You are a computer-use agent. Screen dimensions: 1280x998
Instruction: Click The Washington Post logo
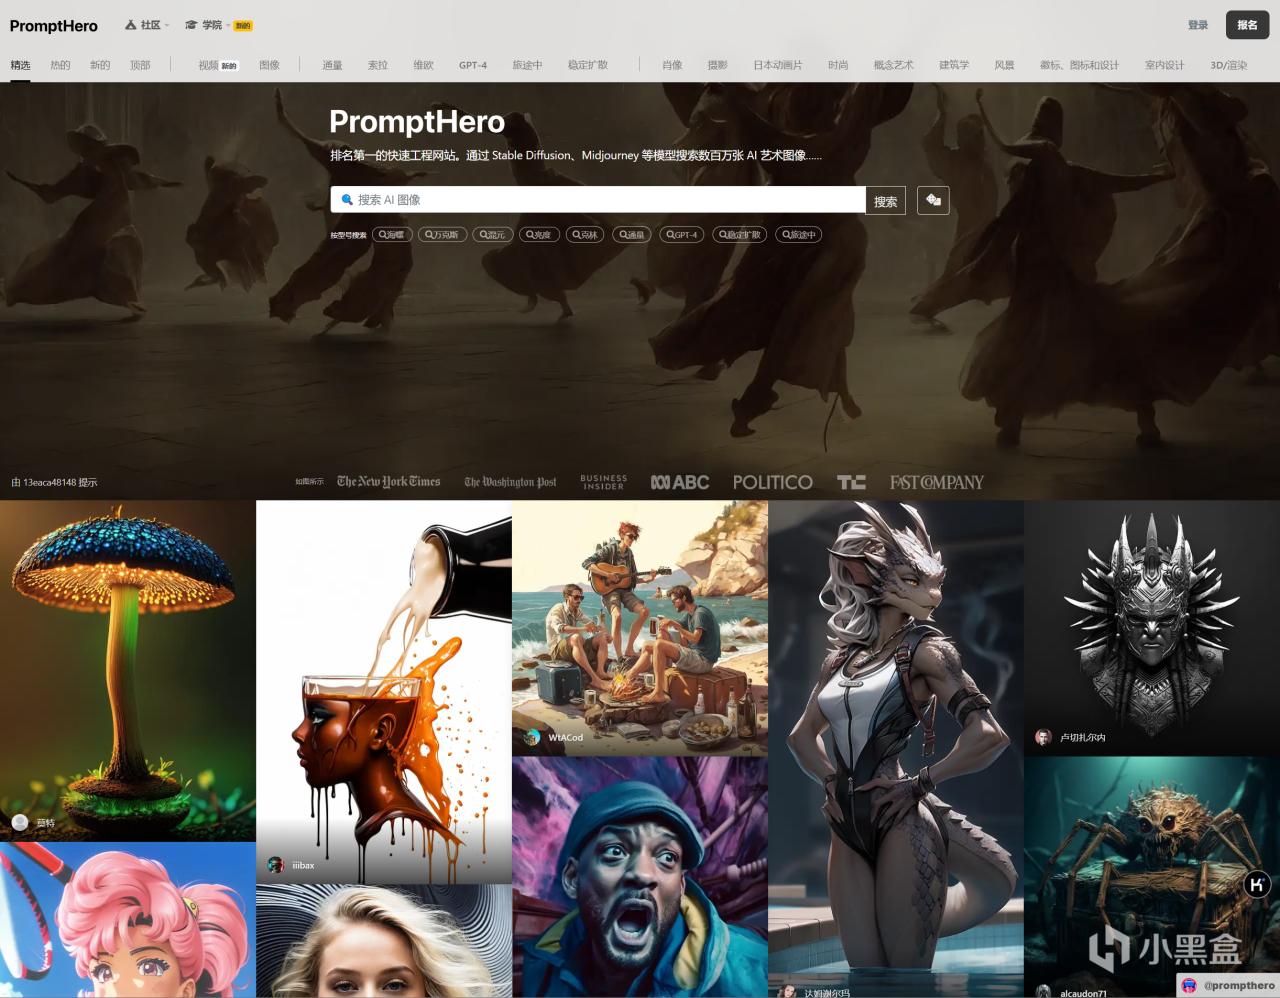[510, 482]
